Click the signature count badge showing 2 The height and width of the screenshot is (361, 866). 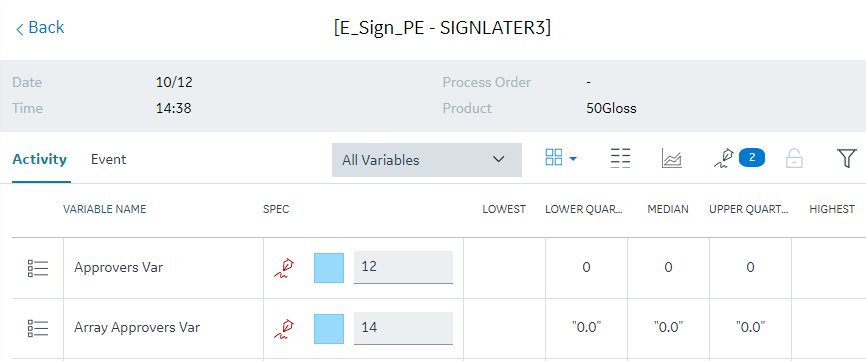click(x=752, y=158)
